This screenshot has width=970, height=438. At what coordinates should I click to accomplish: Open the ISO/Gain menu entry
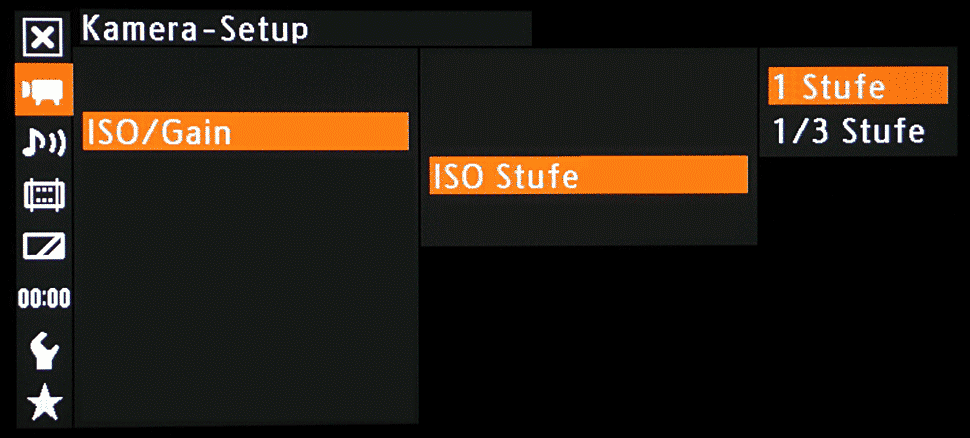(245, 132)
